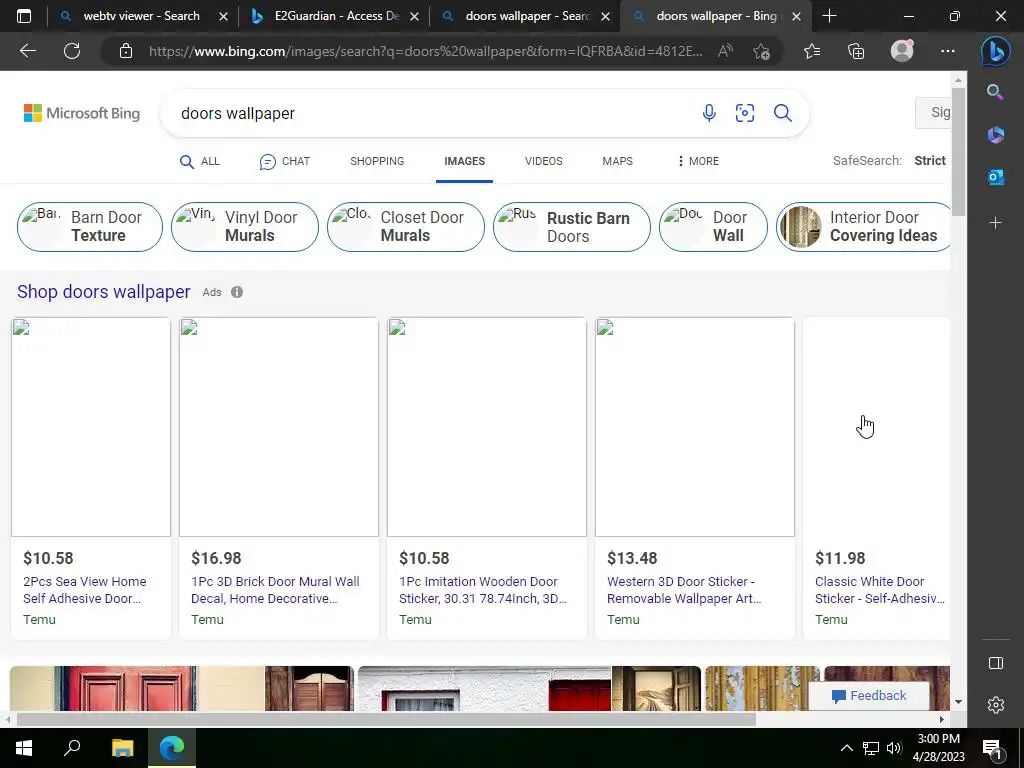Switch to E2Guardian Access Denied tab

point(336,16)
